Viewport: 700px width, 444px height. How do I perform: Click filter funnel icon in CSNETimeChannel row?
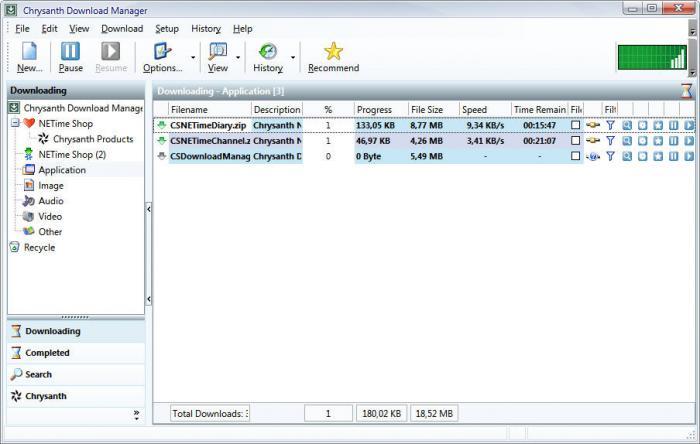pos(610,141)
